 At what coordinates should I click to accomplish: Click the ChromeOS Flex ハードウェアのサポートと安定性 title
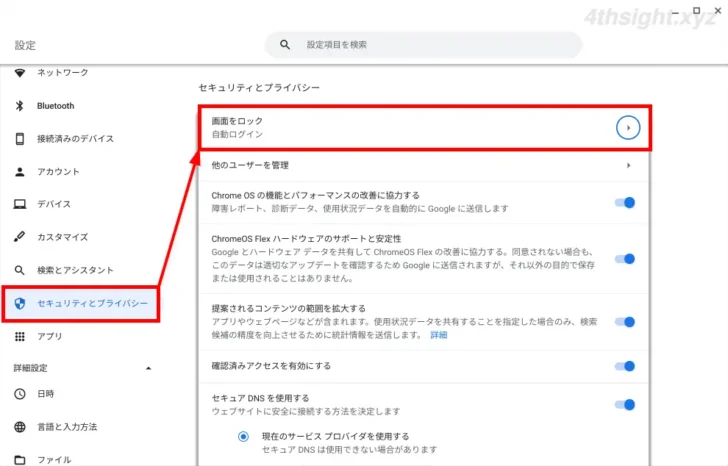tap(306, 239)
